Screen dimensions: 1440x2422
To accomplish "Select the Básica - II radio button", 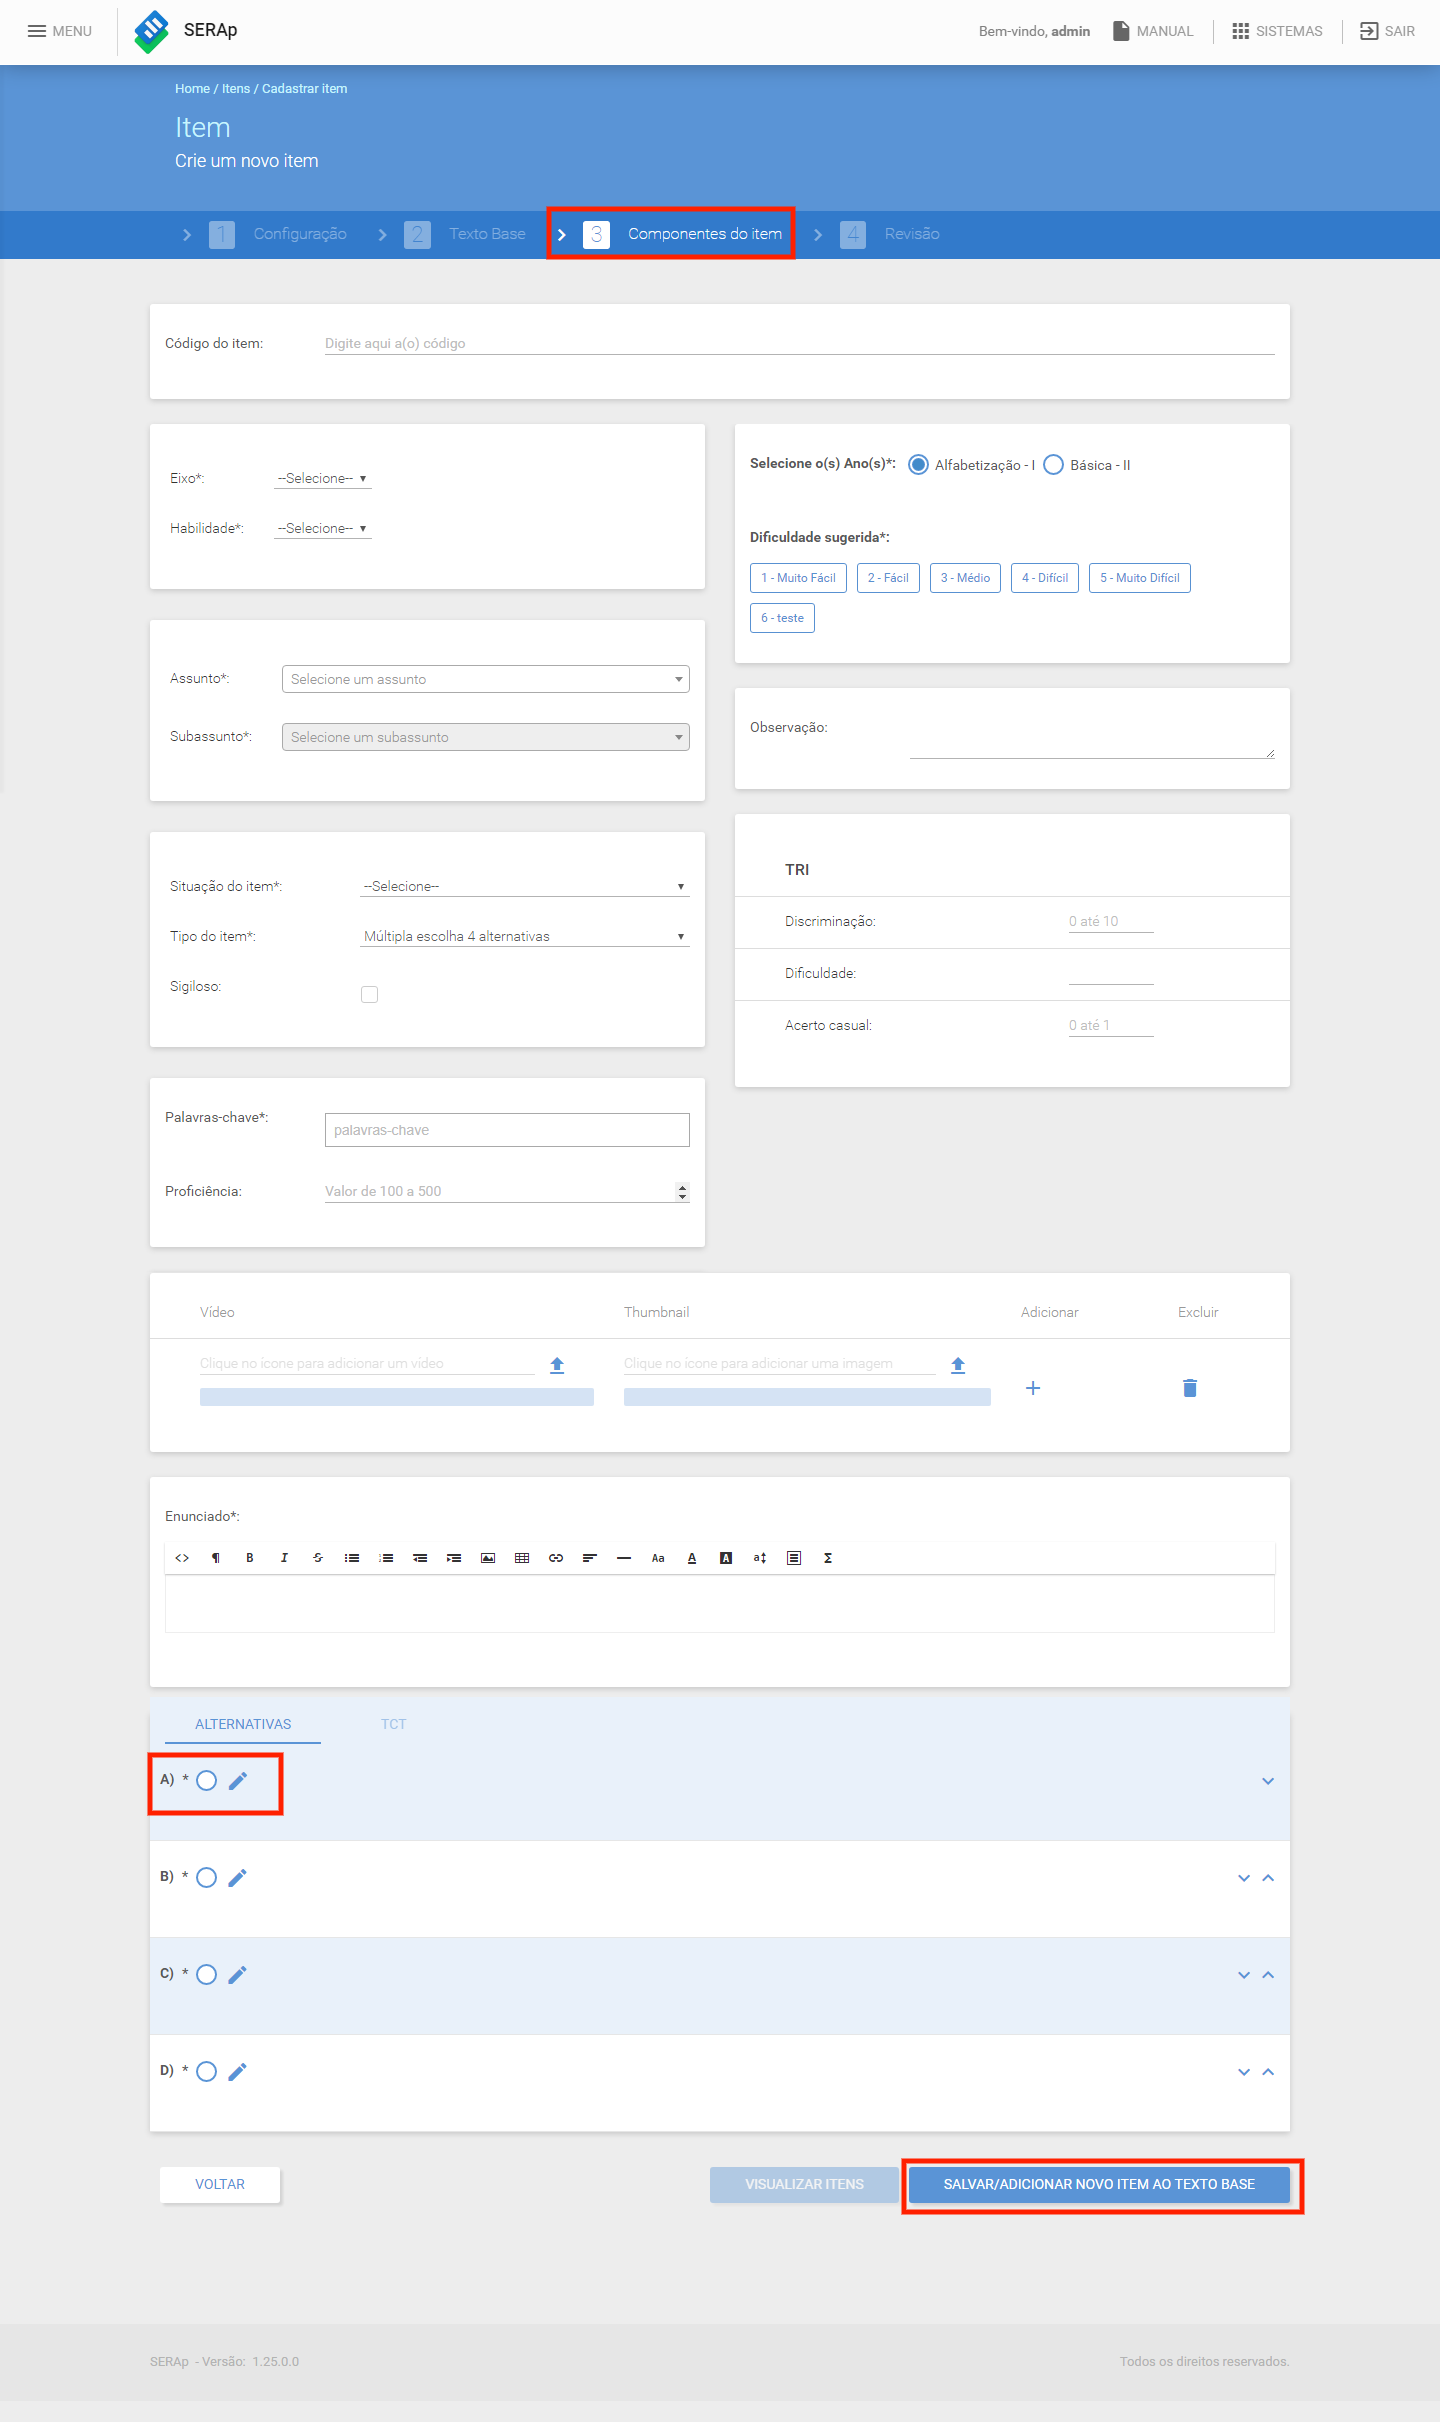I will (x=1053, y=465).
